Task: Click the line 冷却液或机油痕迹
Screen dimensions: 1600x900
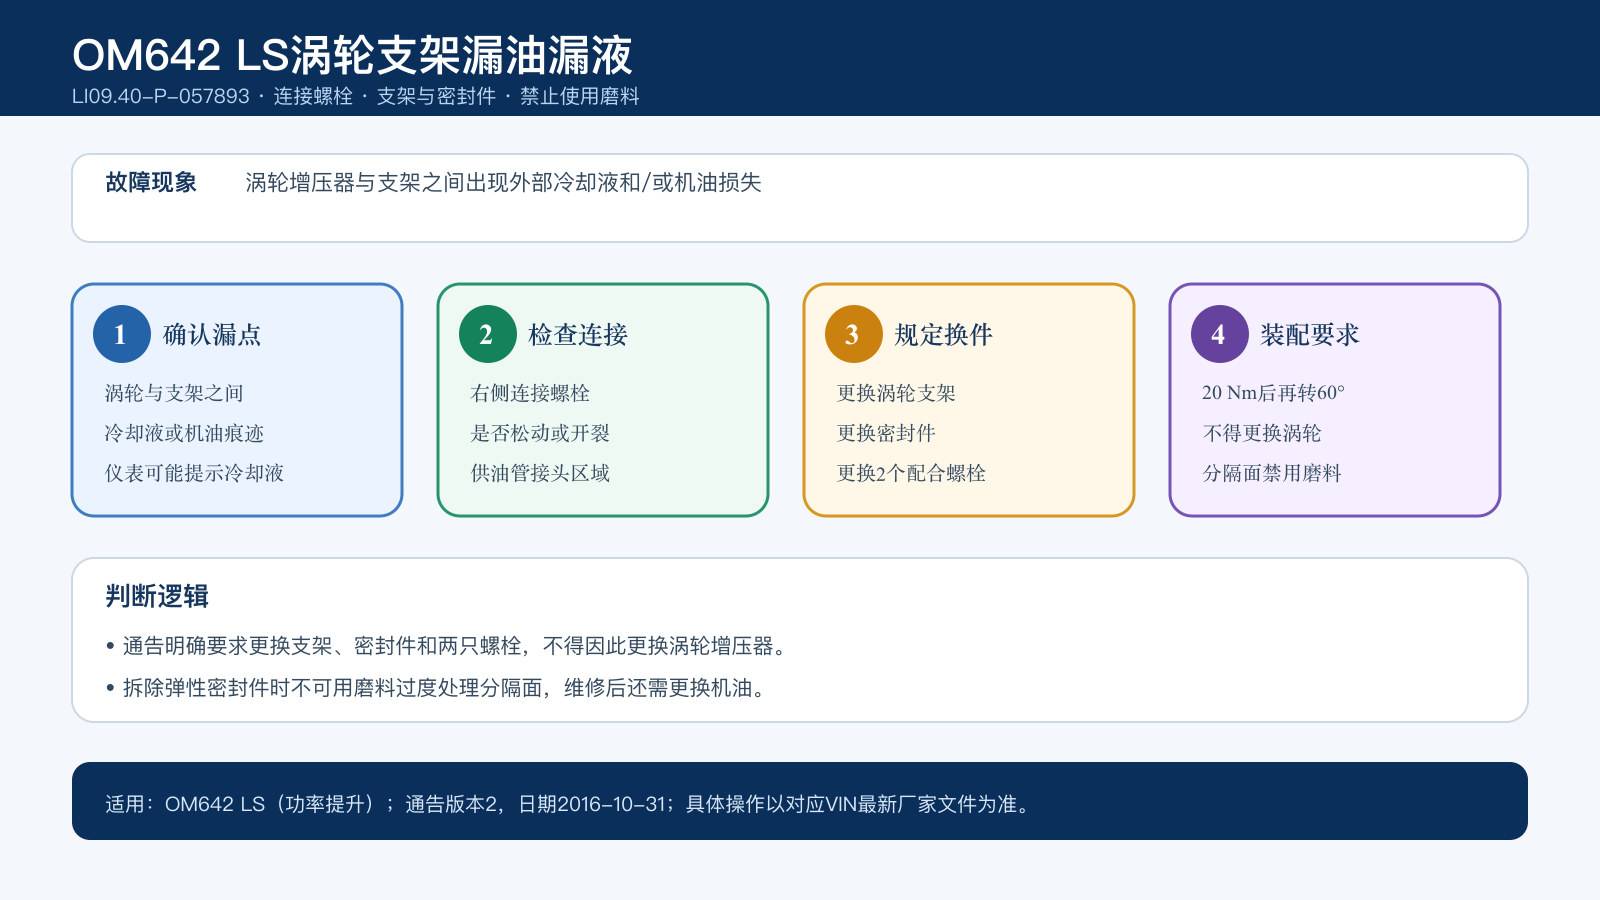Action: (184, 433)
